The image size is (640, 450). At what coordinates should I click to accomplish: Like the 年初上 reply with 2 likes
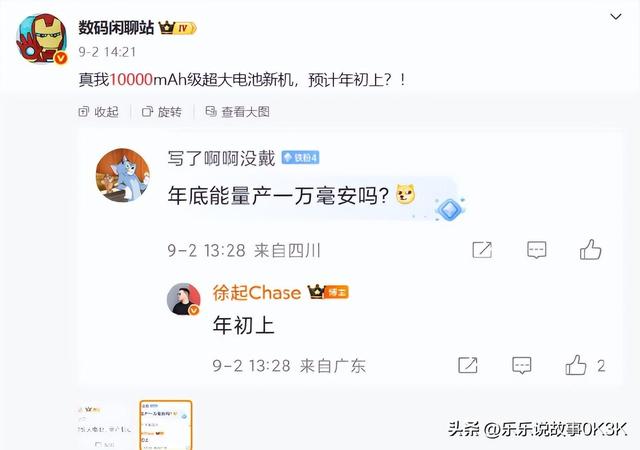pyautogui.click(x=585, y=365)
